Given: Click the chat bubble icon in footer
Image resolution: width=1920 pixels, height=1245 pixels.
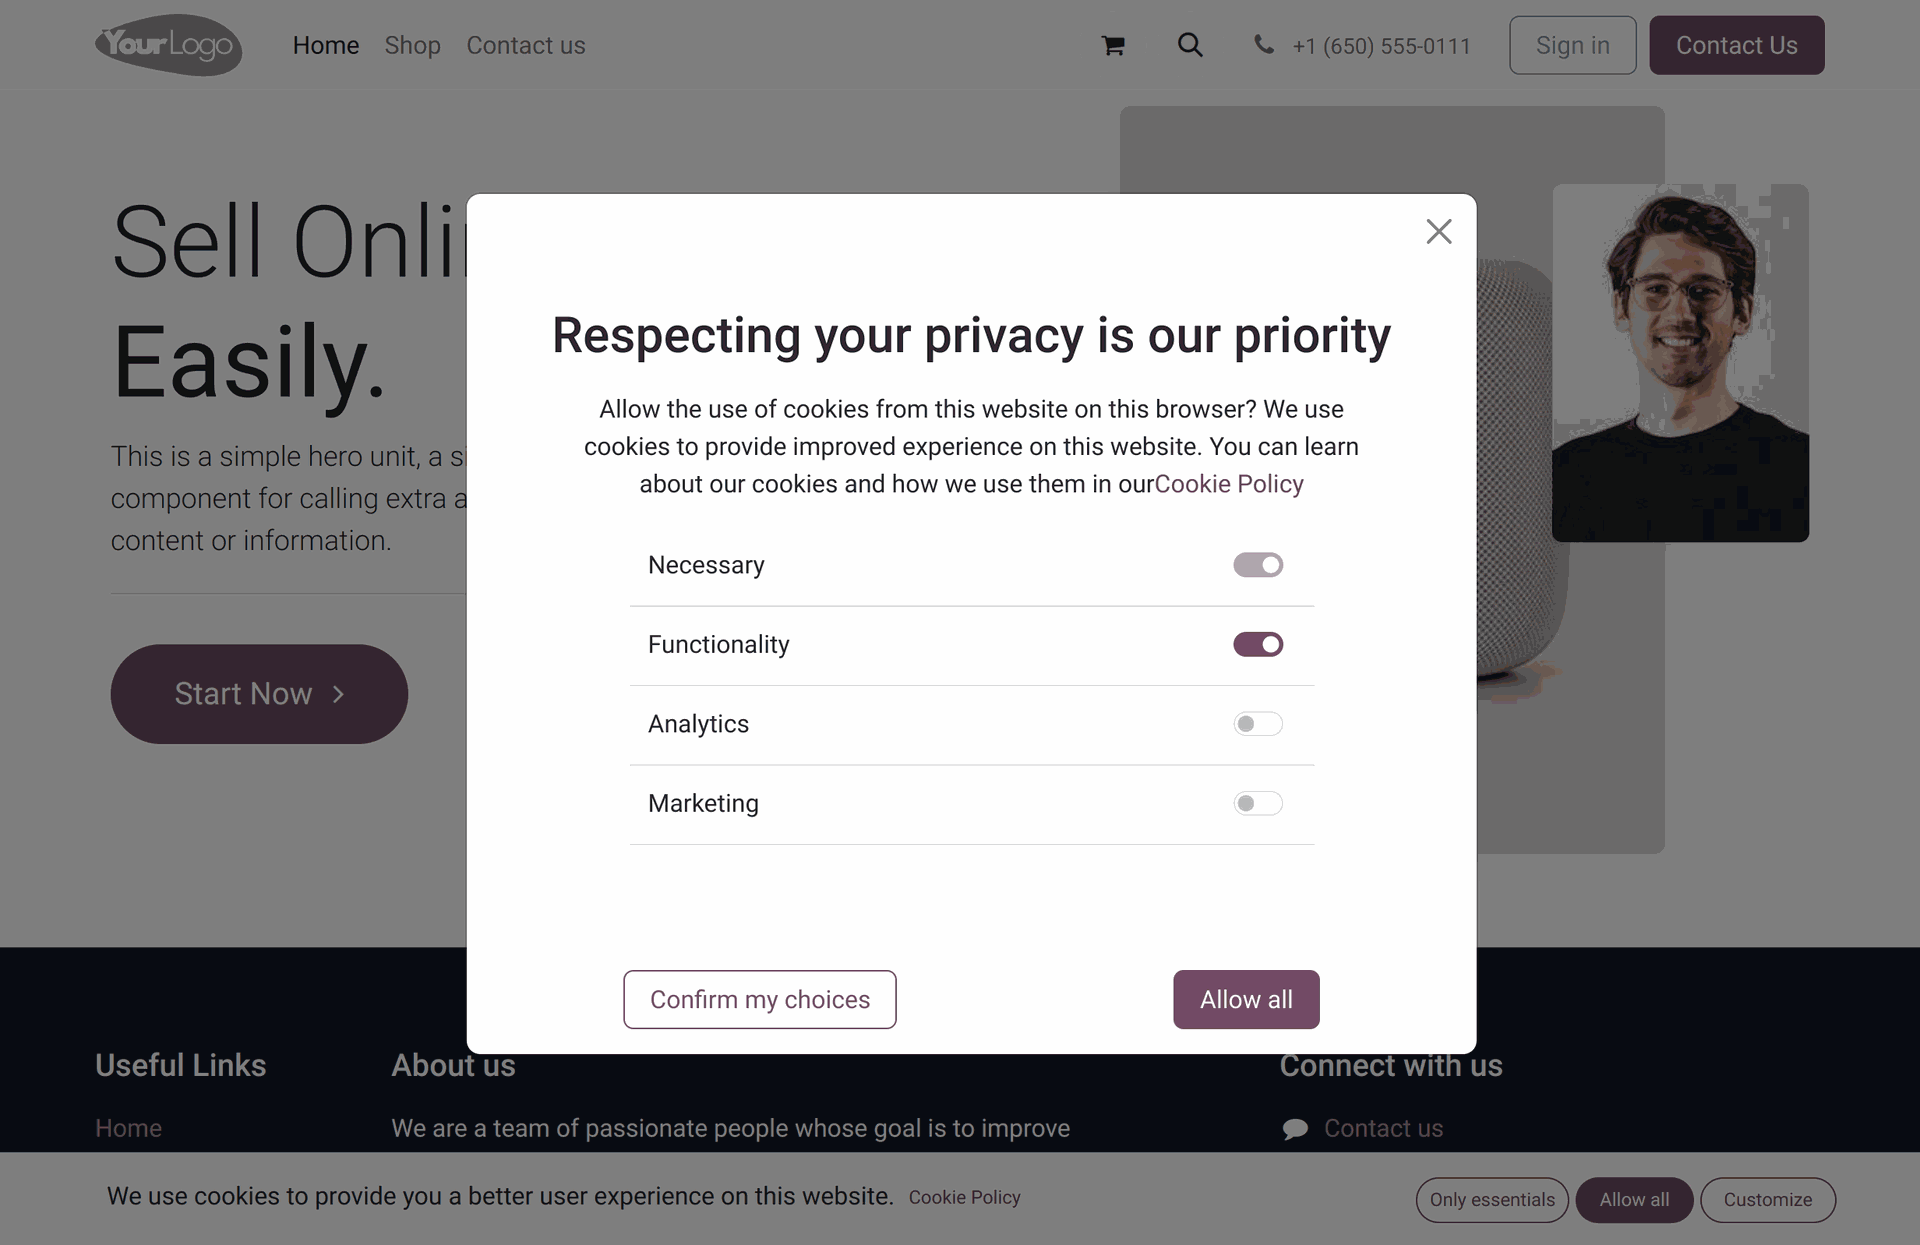Looking at the screenshot, I should [1295, 1129].
